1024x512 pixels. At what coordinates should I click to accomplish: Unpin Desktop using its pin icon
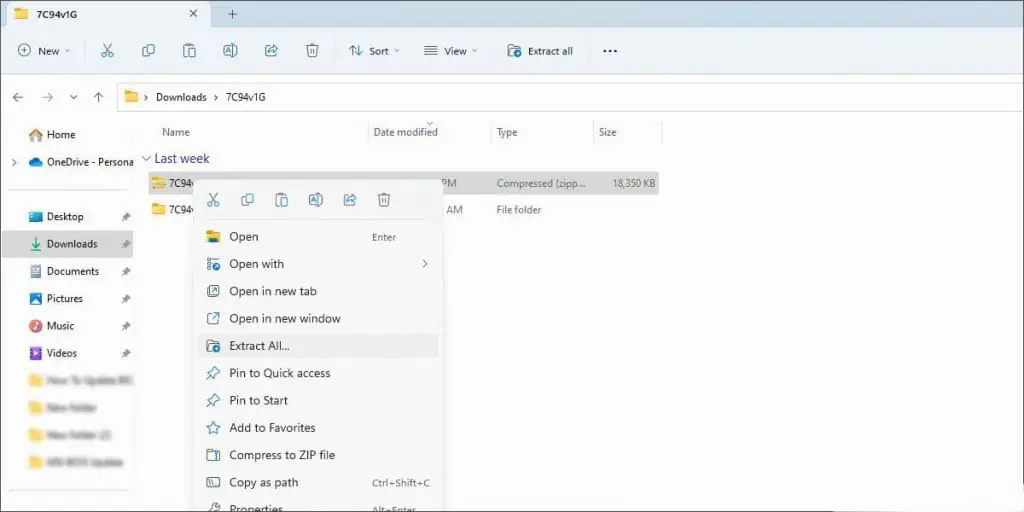pos(126,217)
